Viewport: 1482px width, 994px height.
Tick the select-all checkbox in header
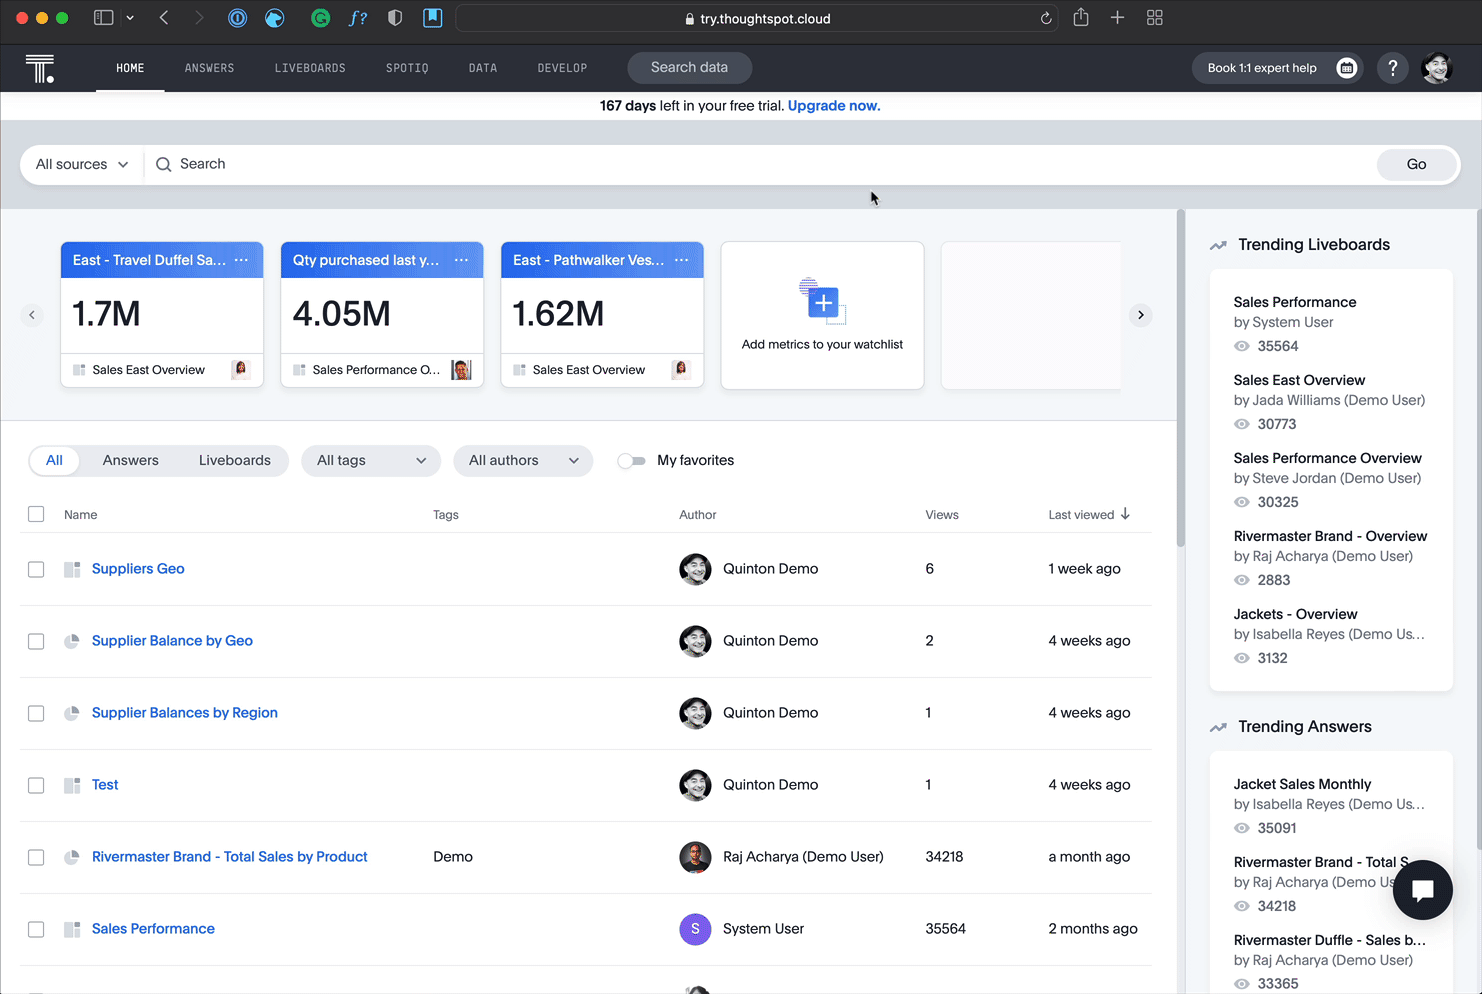(x=36, y=514)
